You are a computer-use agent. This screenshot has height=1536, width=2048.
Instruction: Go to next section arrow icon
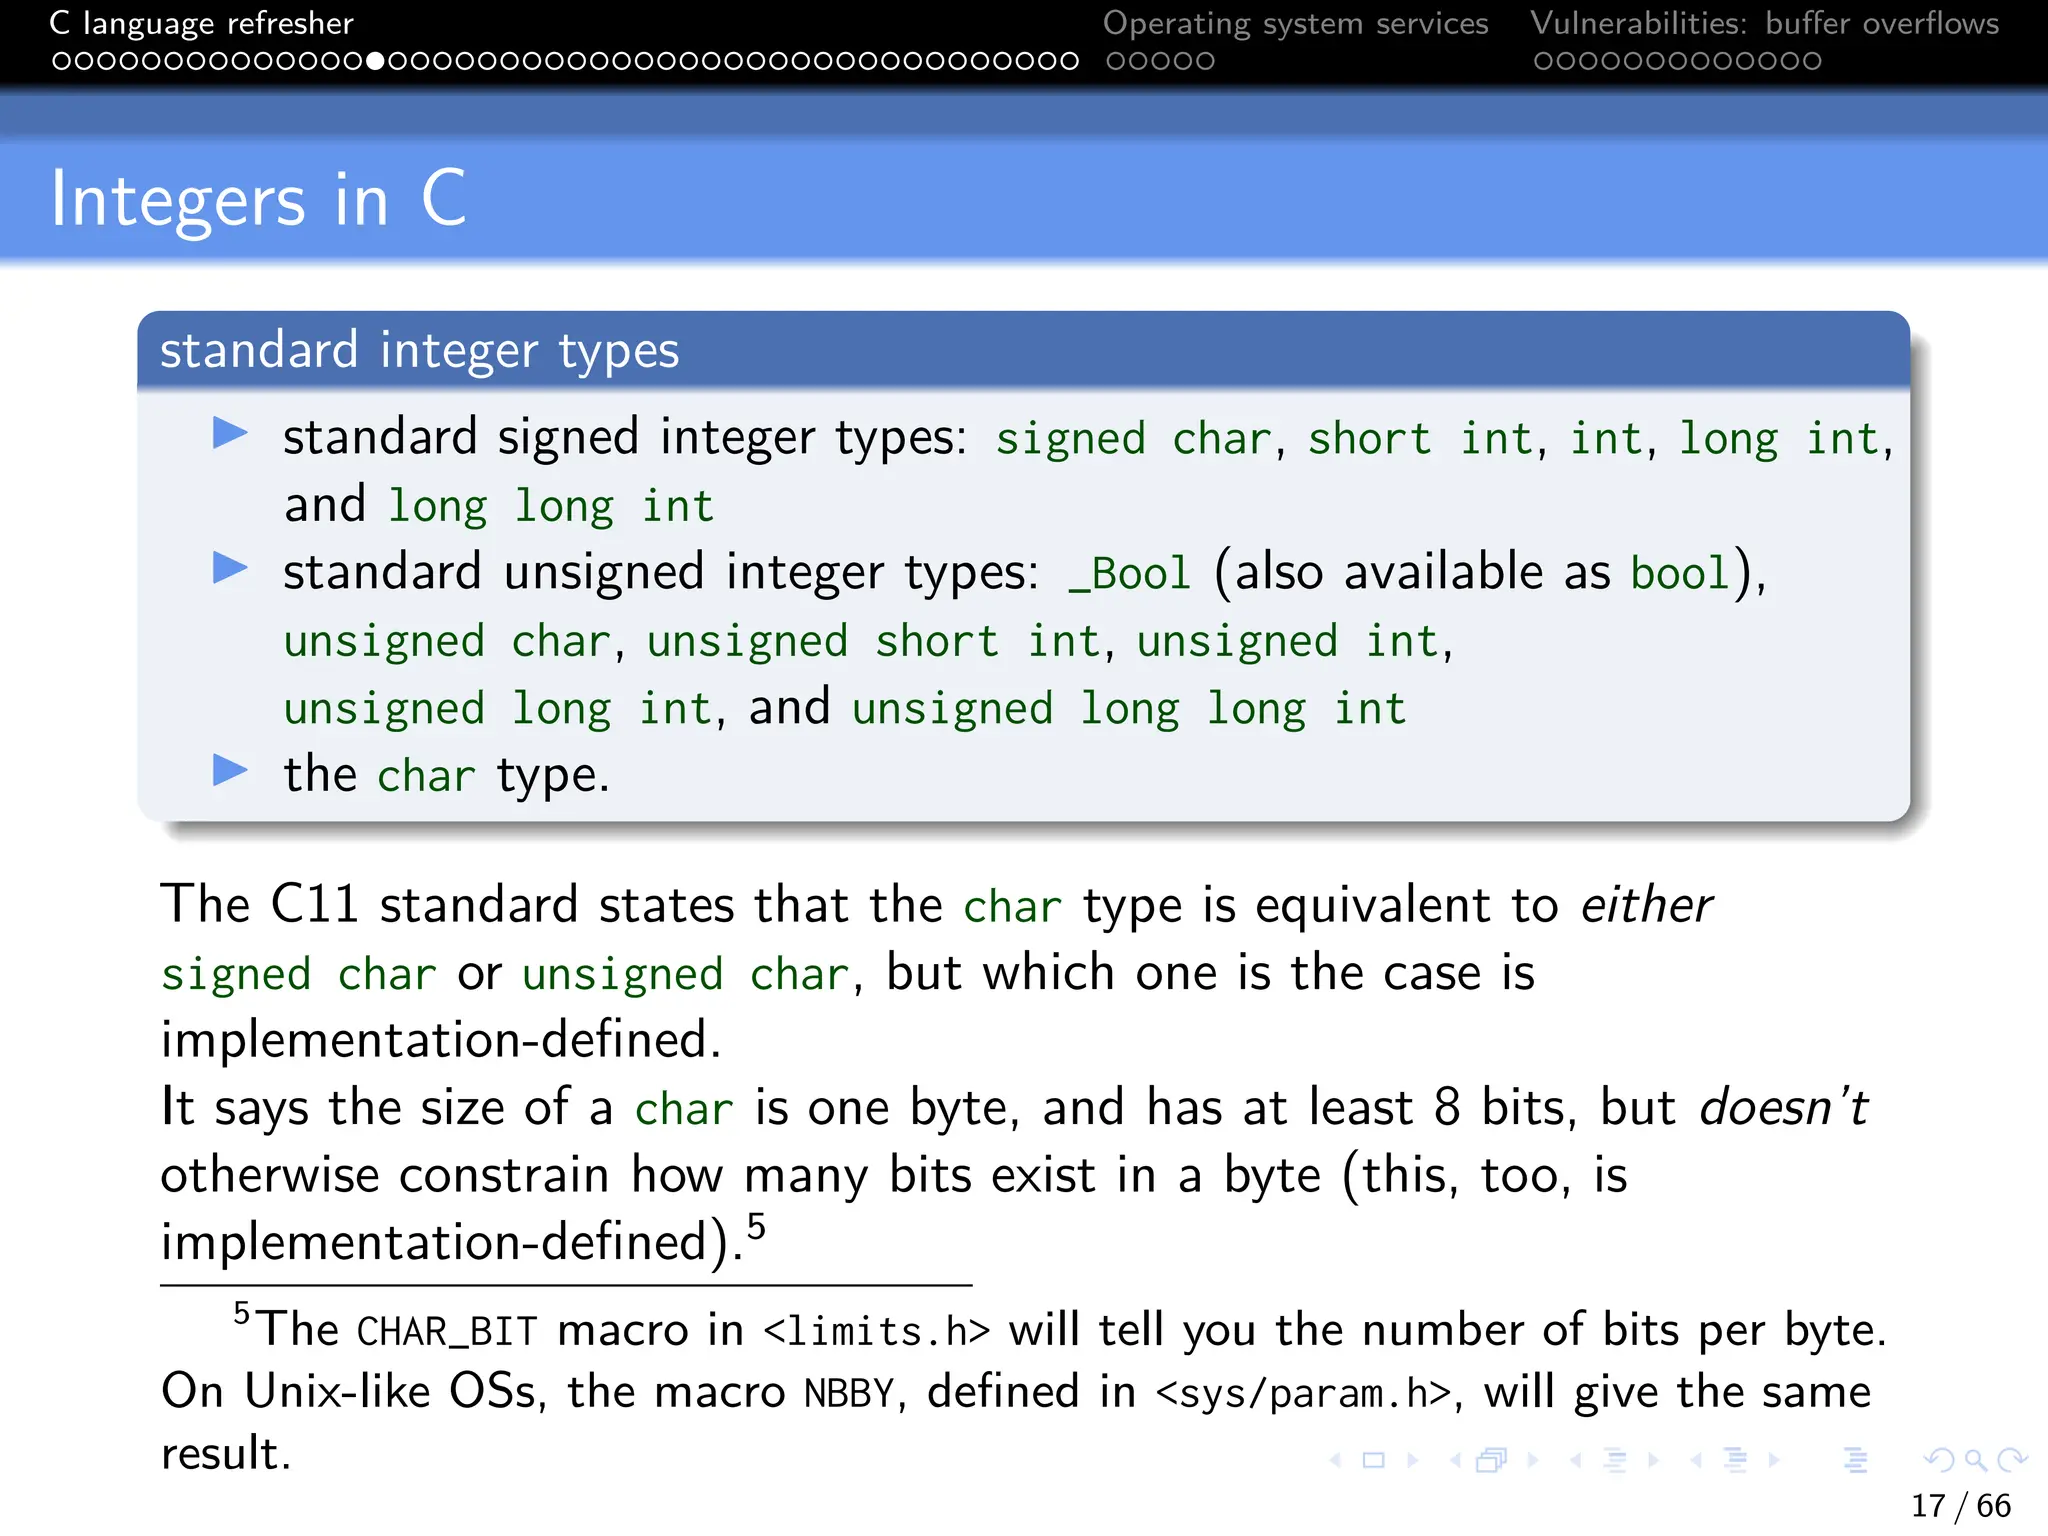coord(1773,1461)
